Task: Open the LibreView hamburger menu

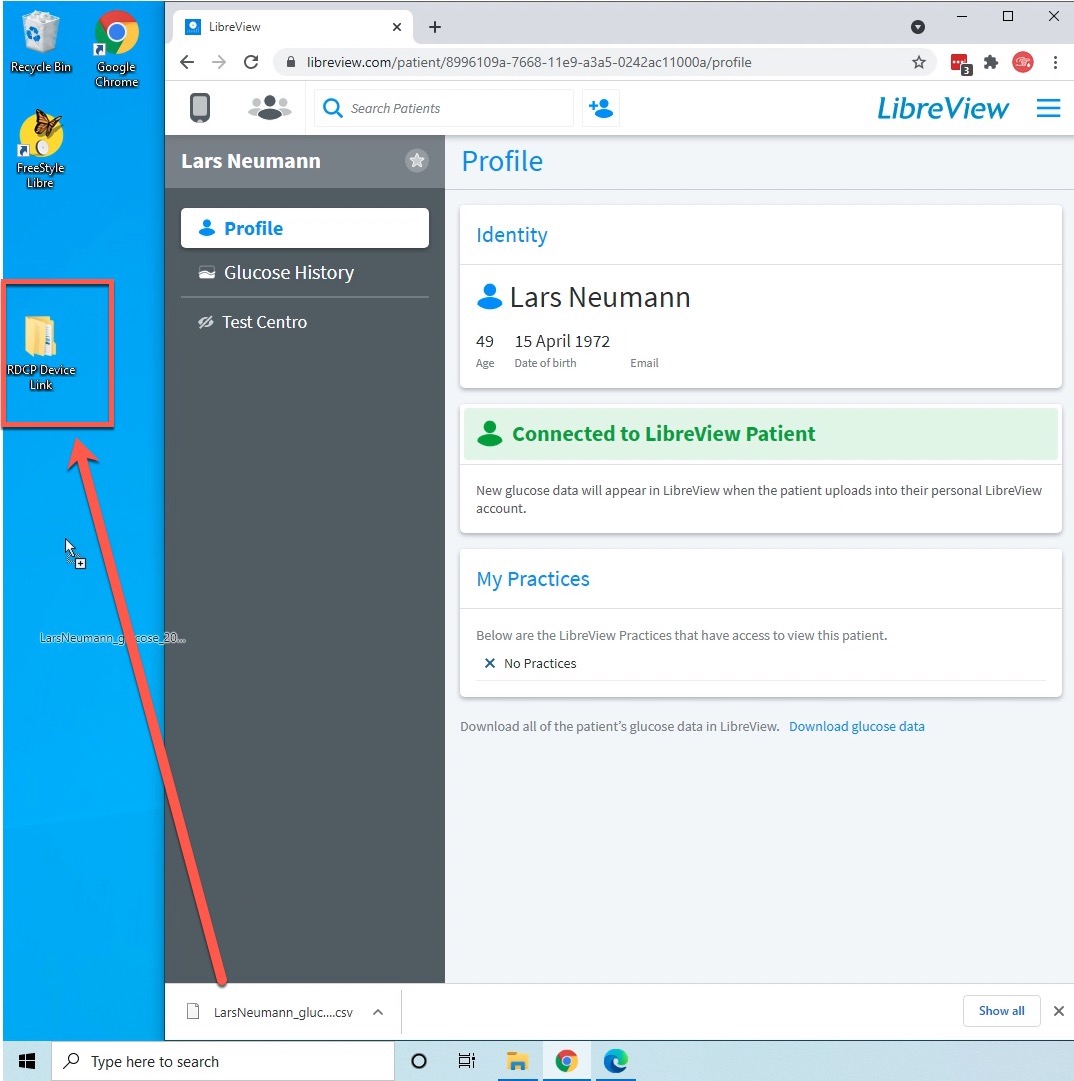Action: click(1048, 108)
